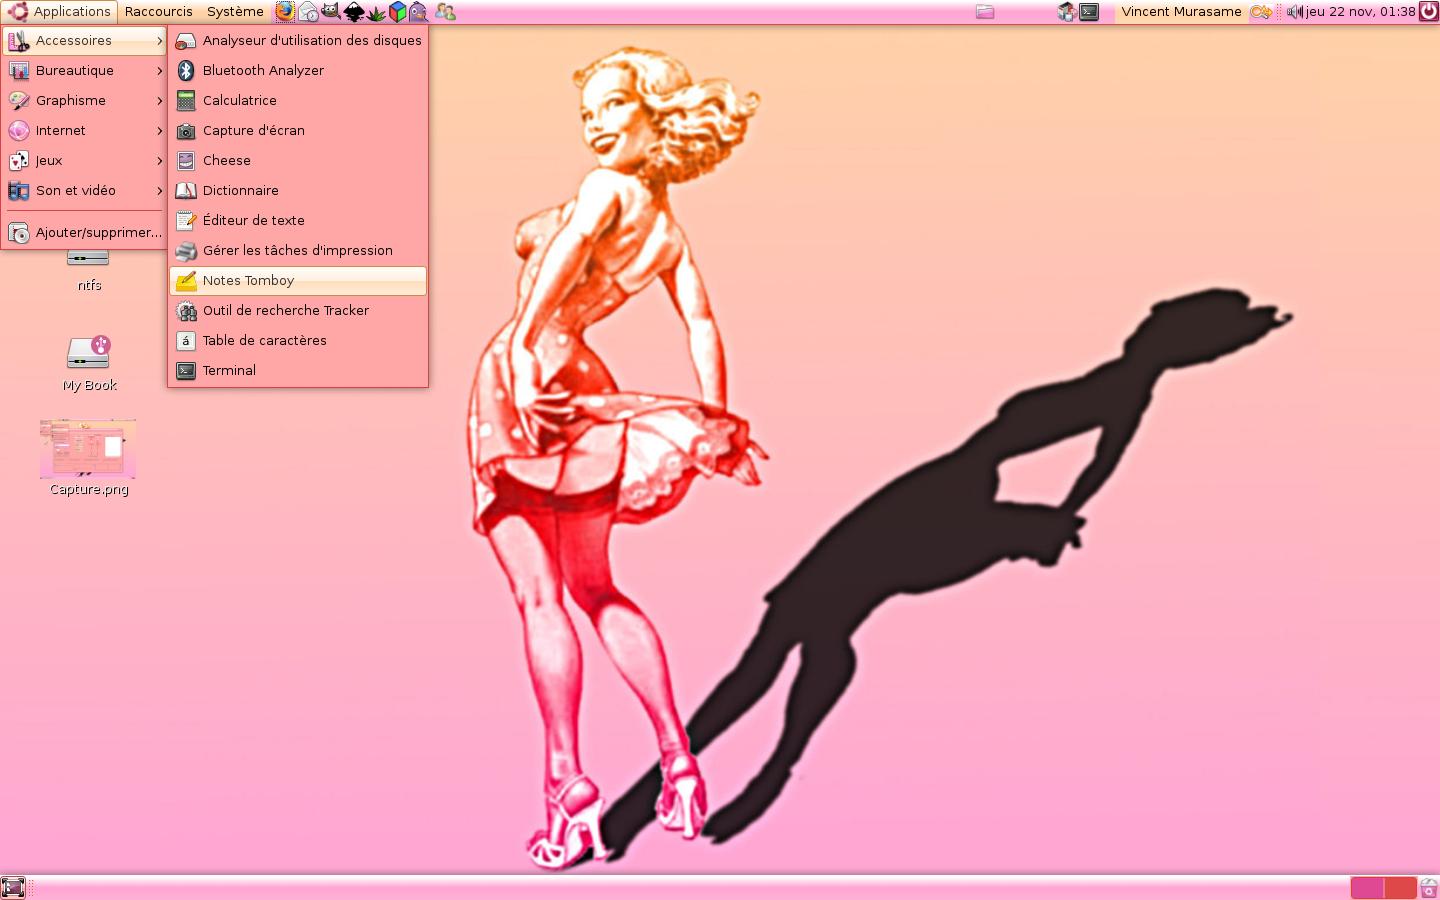Open the trash applet in bottom panel
Viewport: 1440px width, 900px height.
point(1429,887)
